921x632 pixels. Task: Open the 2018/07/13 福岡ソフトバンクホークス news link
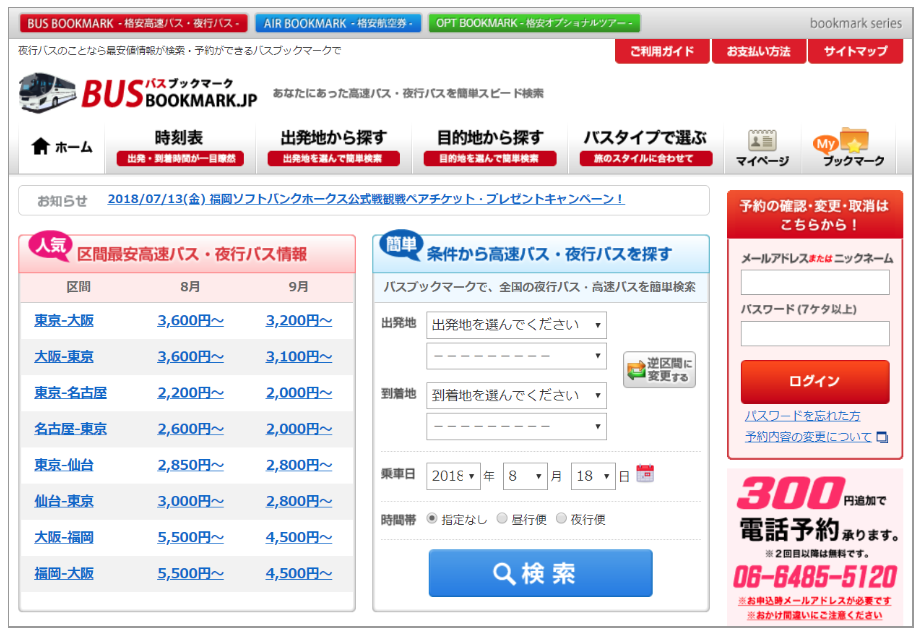pyautogui.click(x=366, y=199)
